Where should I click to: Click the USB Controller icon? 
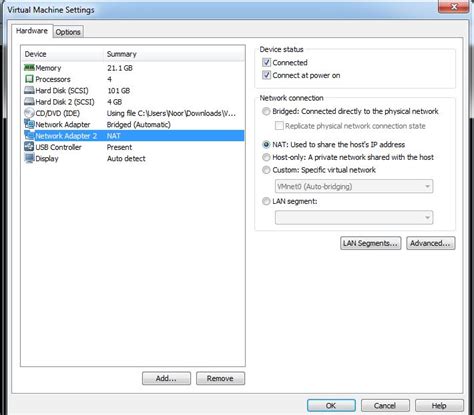tap(29, 147)
